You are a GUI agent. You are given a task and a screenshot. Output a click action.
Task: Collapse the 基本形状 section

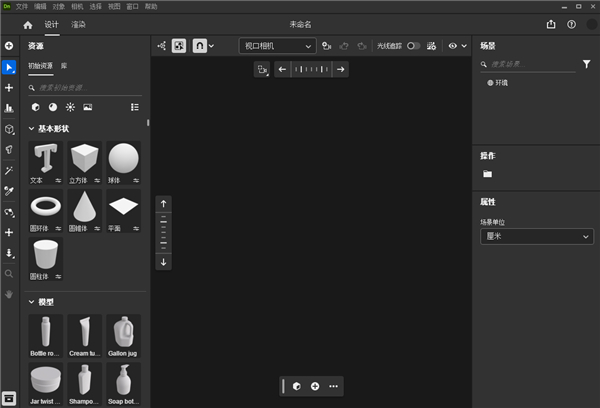(x=30, y=129)
